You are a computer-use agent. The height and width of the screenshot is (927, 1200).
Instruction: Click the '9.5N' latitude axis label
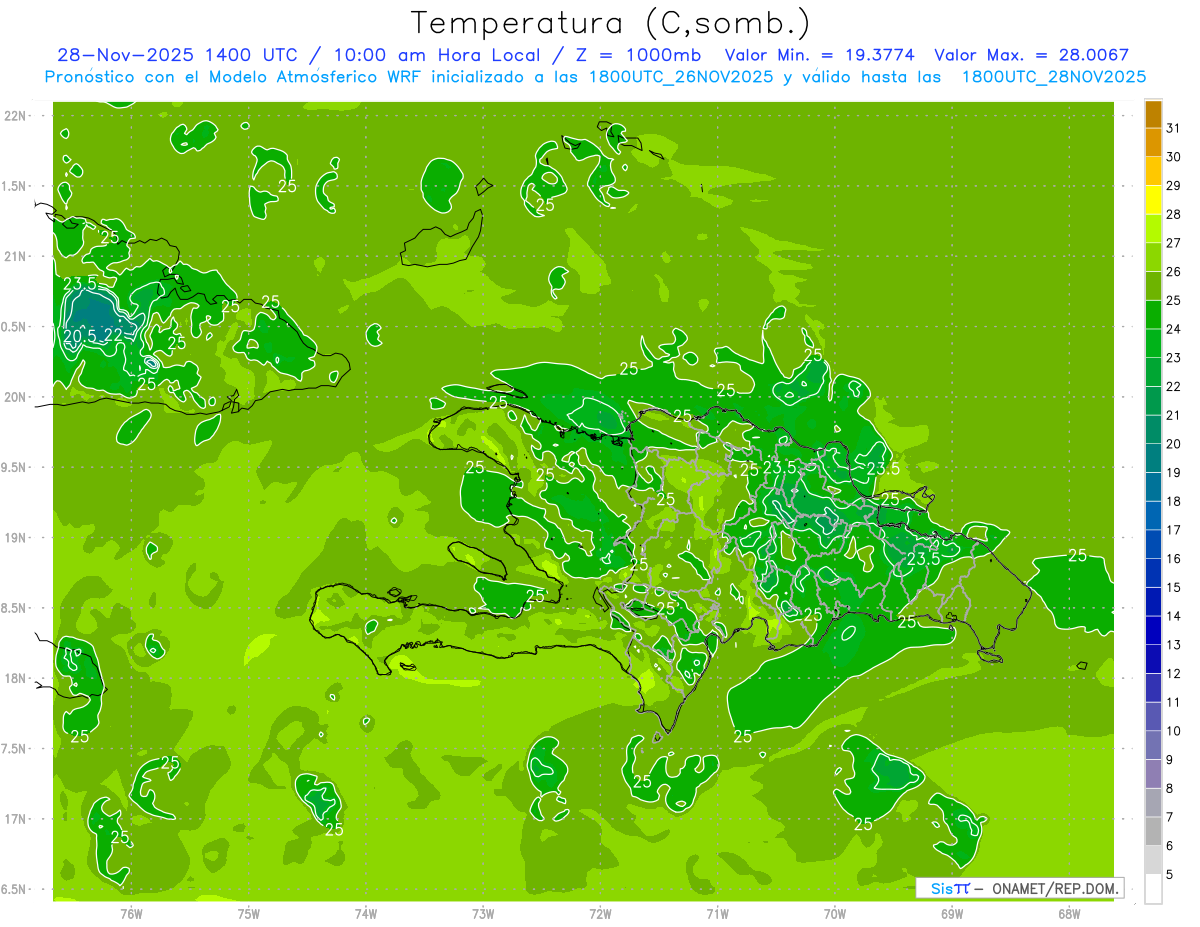[x=14, y=467]
